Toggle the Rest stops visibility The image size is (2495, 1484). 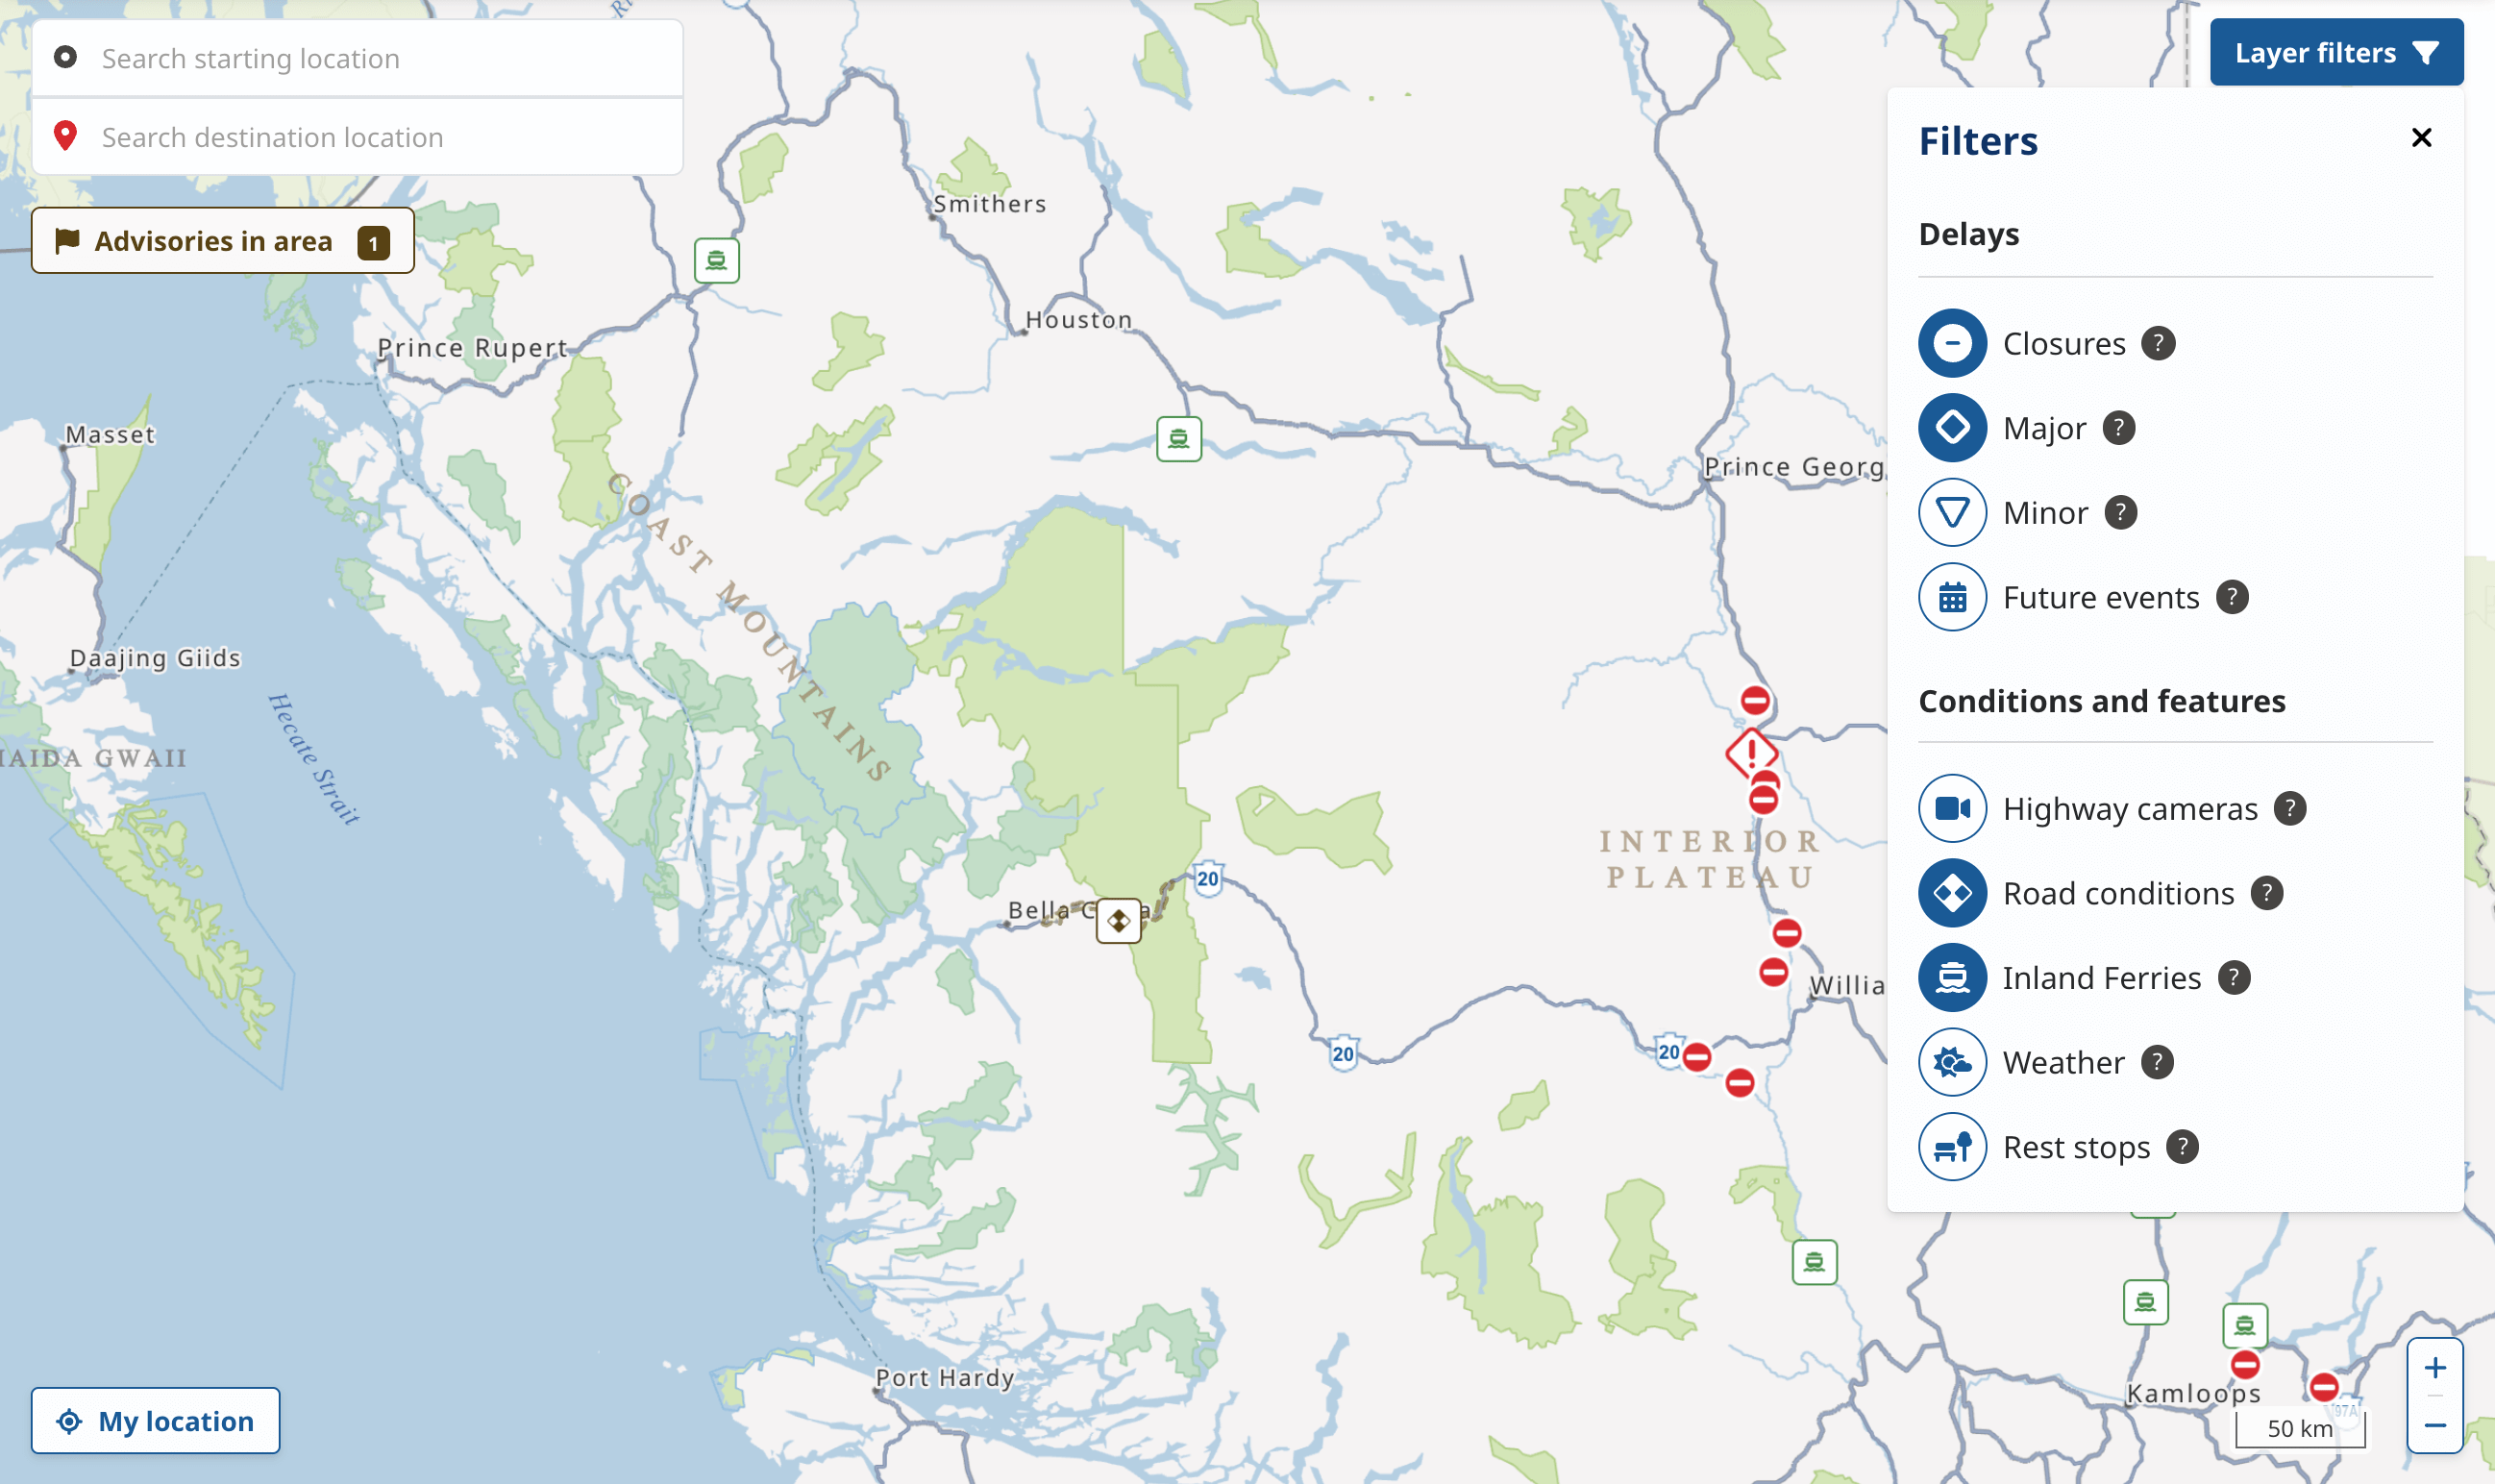click(1955, 1147)
